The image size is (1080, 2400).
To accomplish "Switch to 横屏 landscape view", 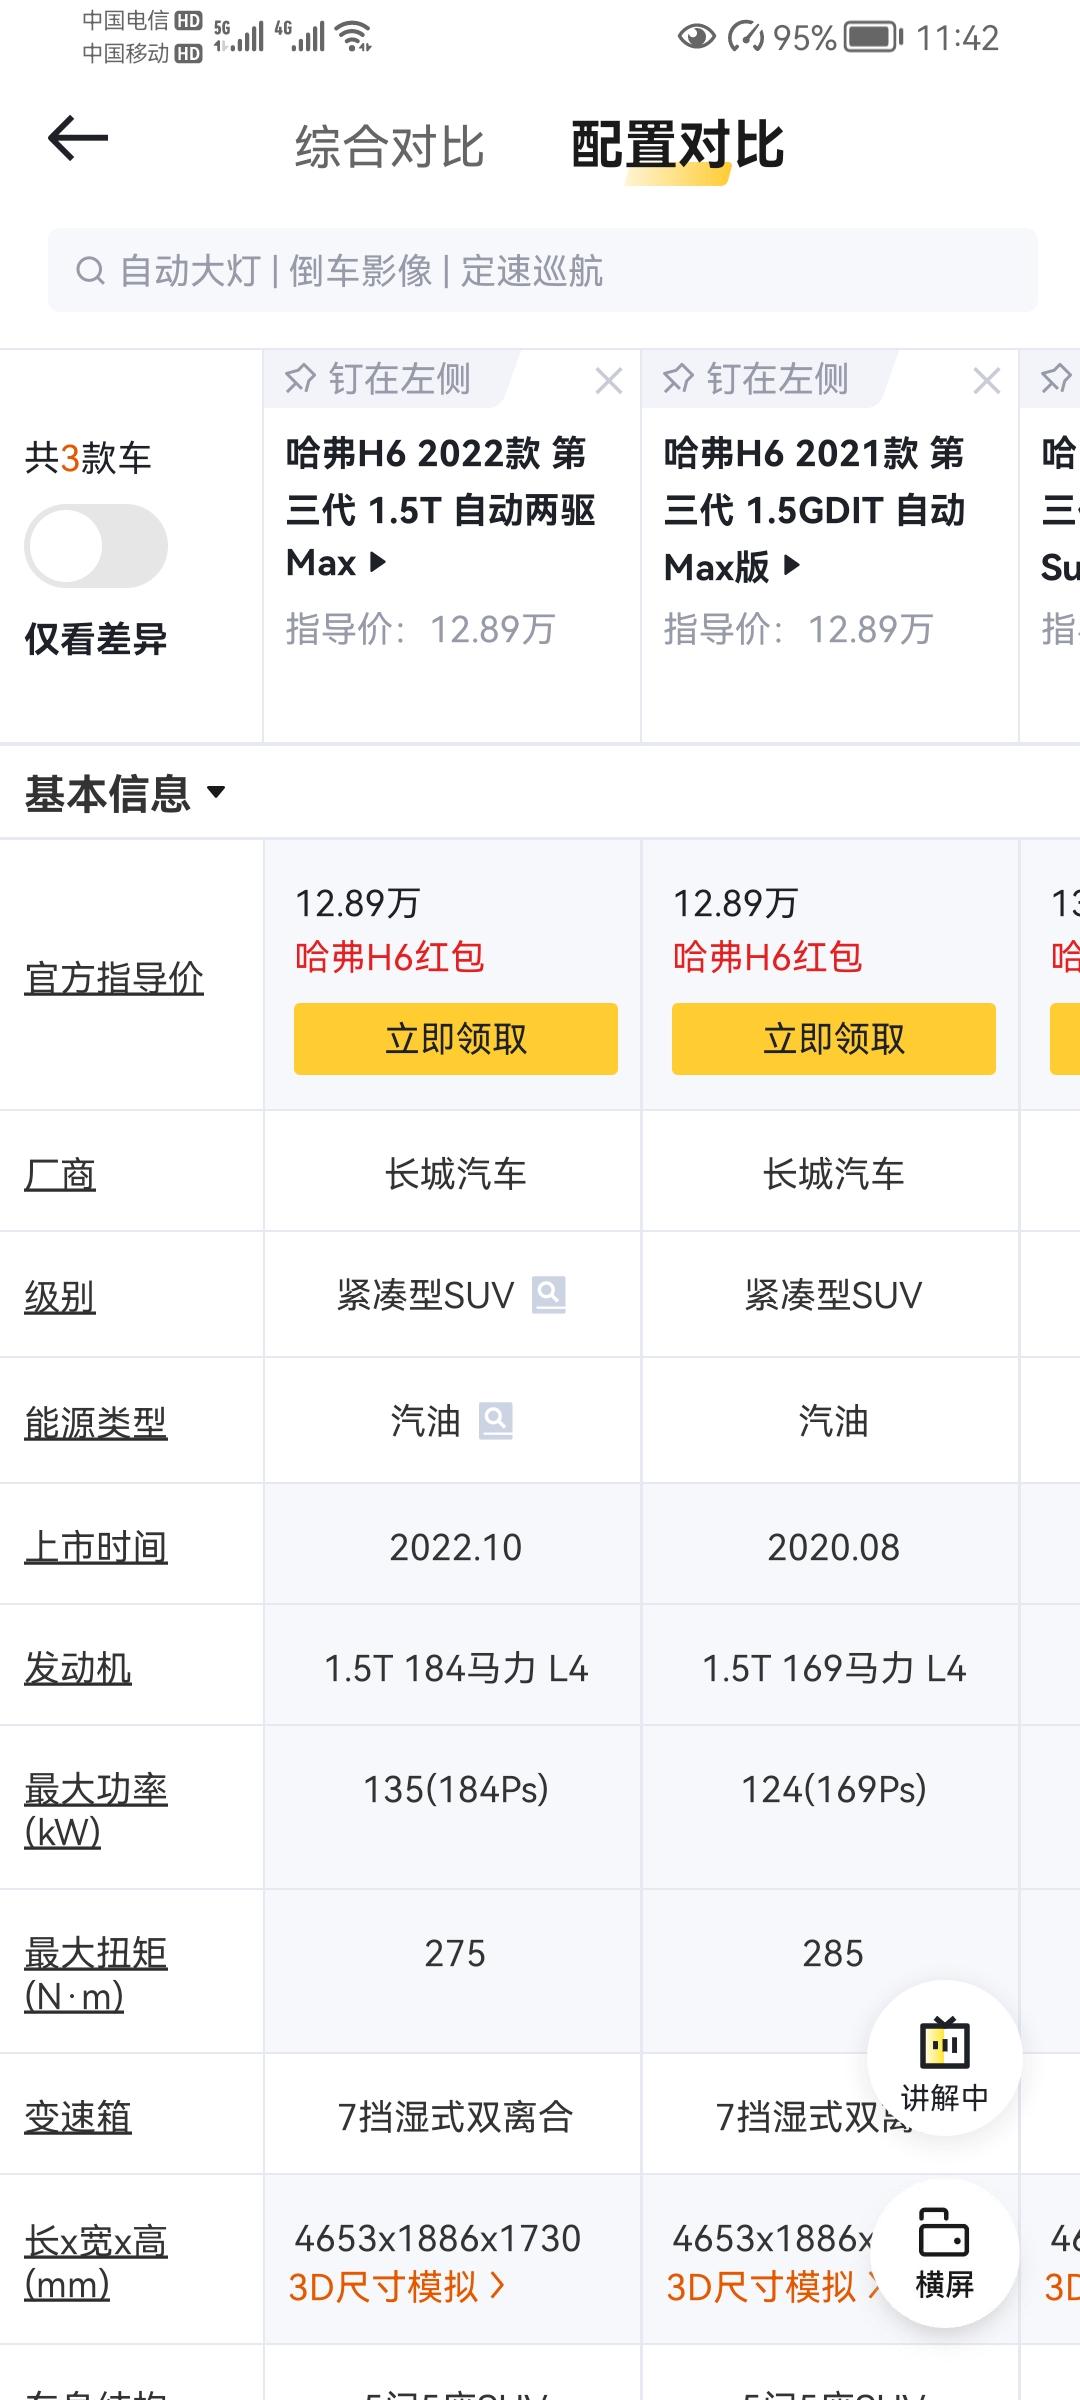I will point(945,2254).
